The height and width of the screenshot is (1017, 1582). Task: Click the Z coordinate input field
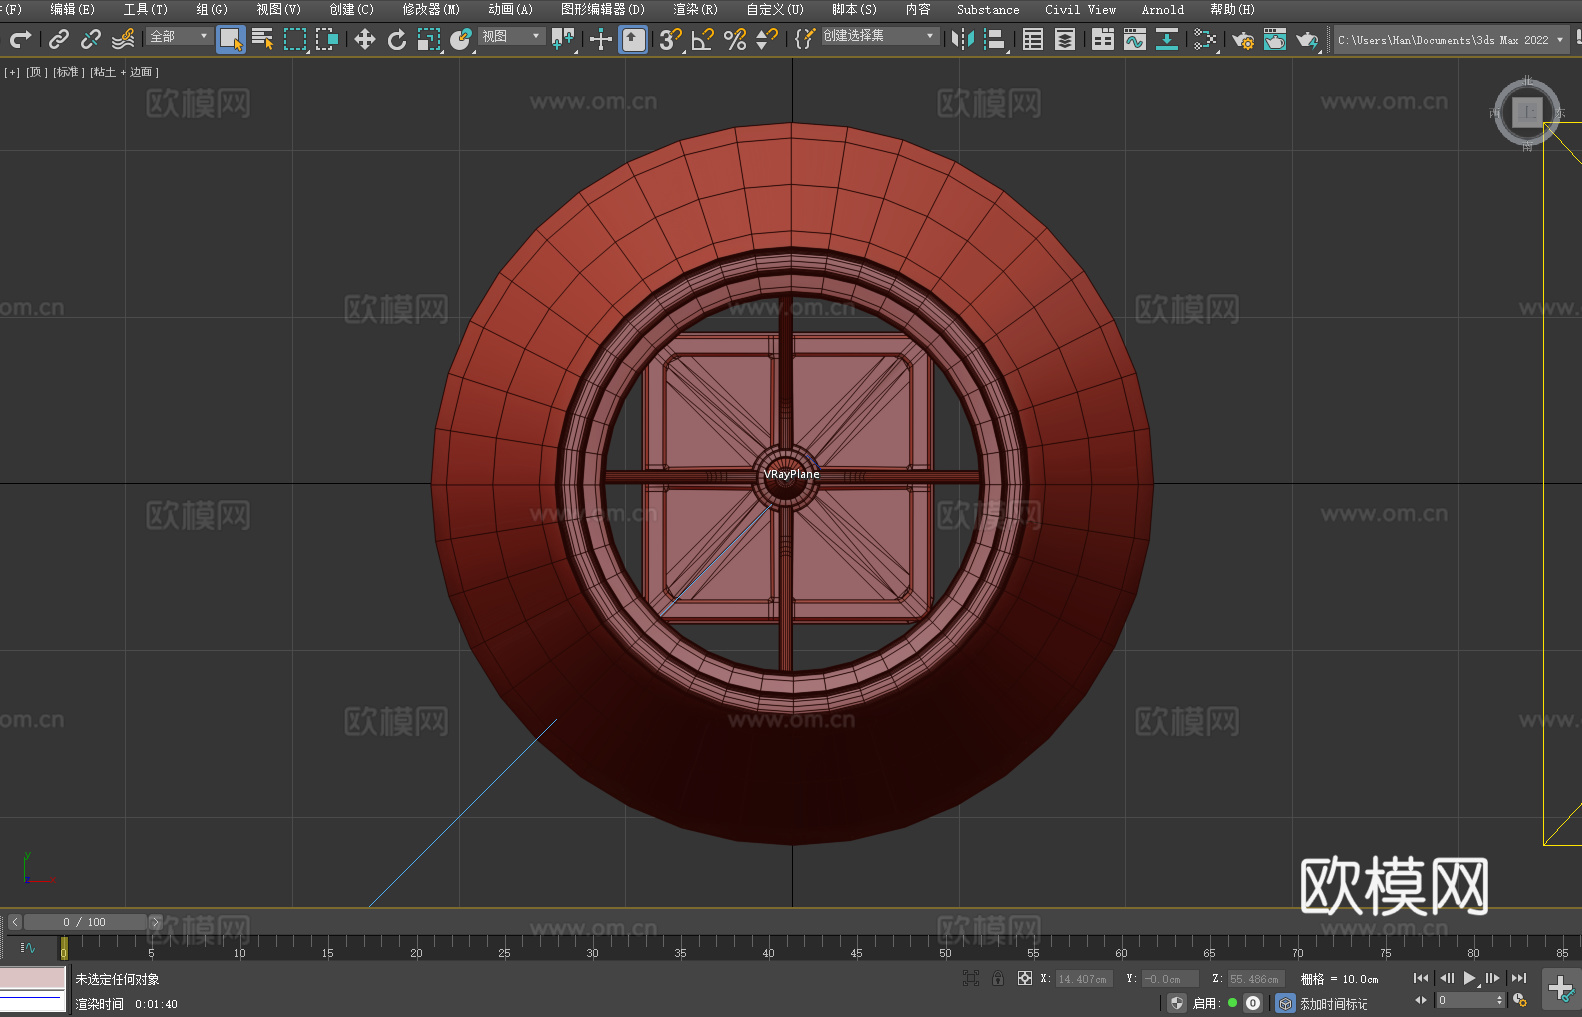pyautogui.click(x=1255, y=979)
